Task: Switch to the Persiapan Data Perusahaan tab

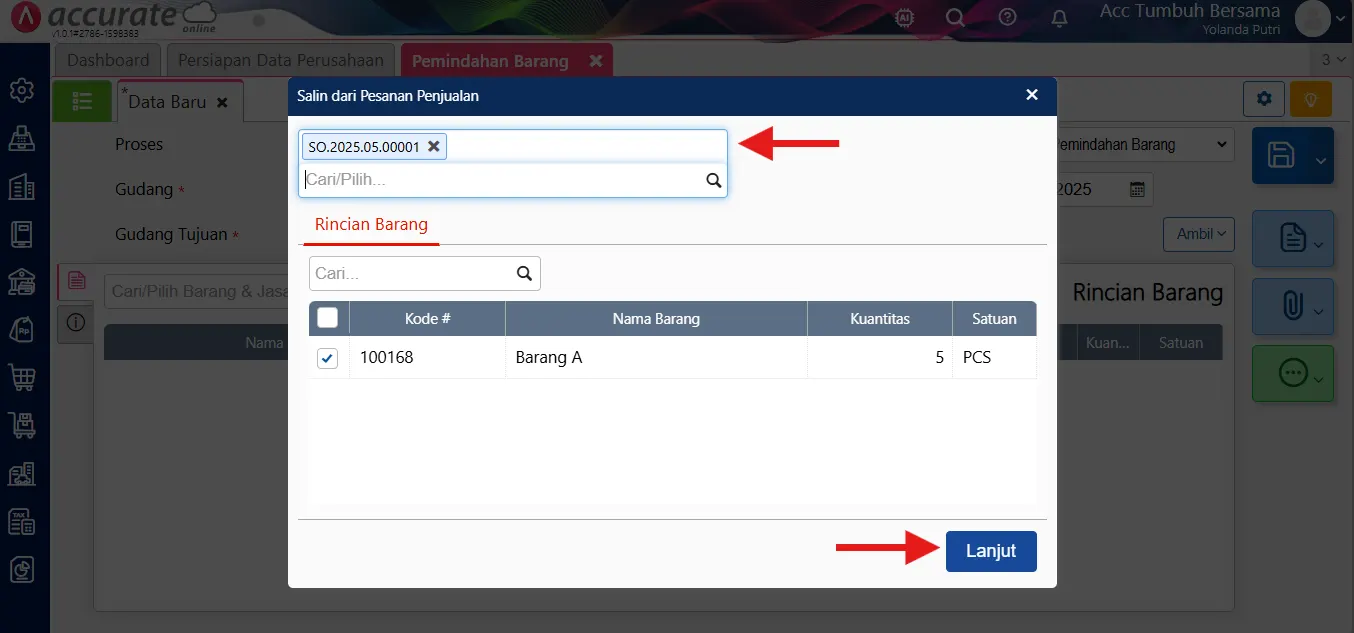Action: coord(280,60)
